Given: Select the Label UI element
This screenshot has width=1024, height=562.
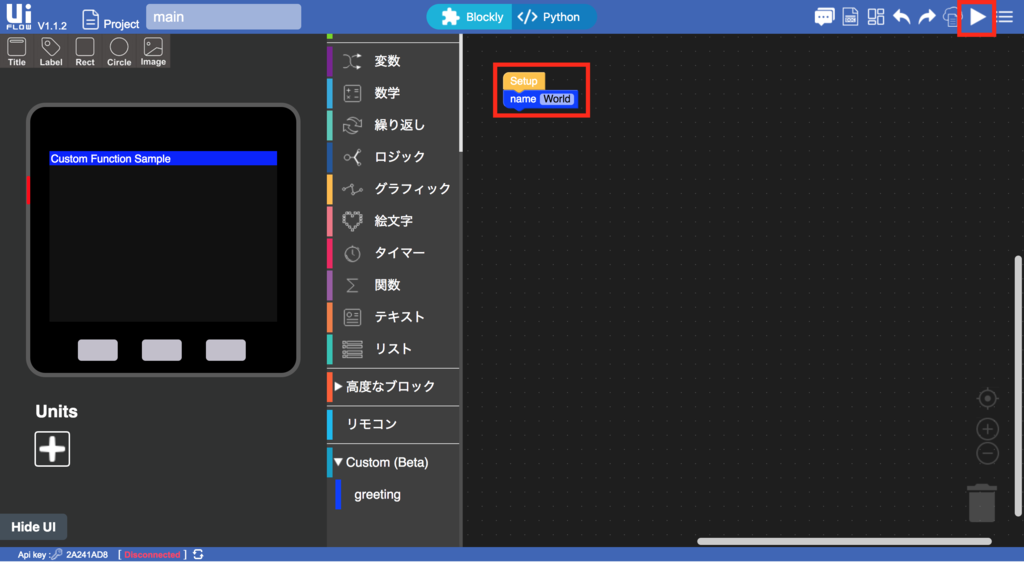Looking at the screenshot, I should click(x=51, y=52).
